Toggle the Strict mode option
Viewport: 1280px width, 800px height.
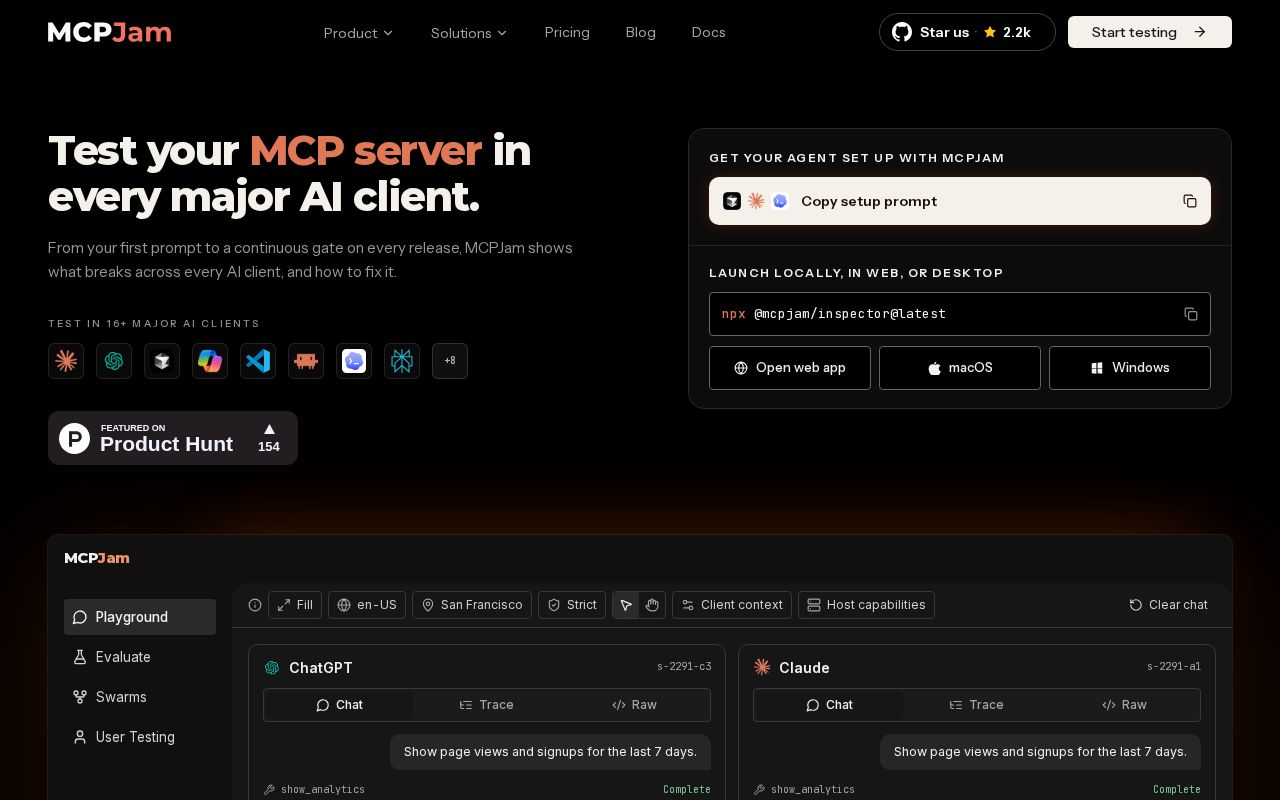(x=572, y=605)
